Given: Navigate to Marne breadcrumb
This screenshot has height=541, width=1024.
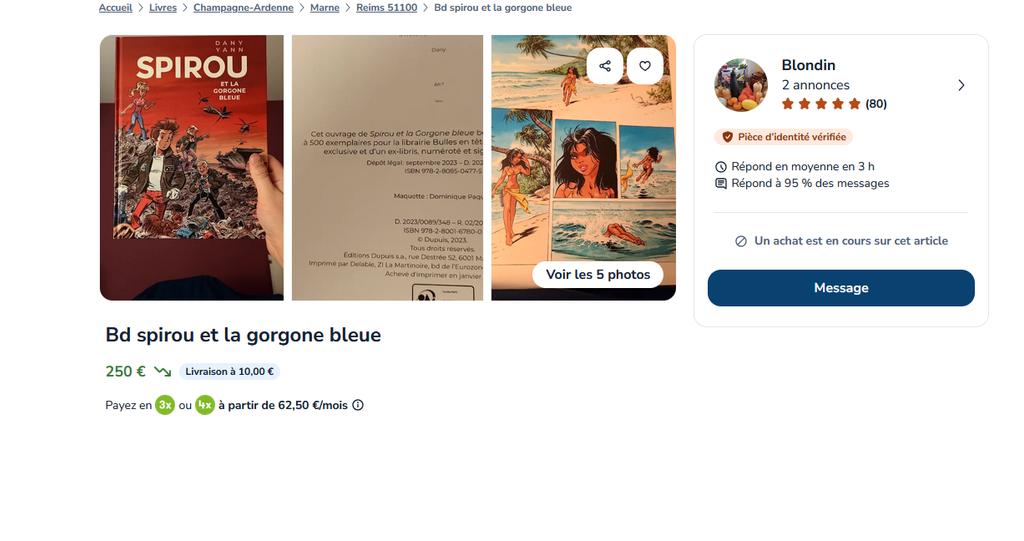Looking at the screenshot, I should click(325, 8).
